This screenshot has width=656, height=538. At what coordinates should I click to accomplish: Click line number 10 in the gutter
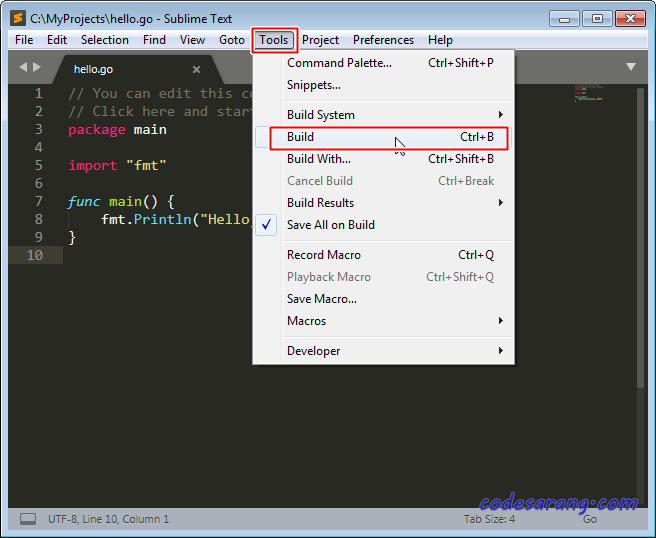click(x=35, y=255)
